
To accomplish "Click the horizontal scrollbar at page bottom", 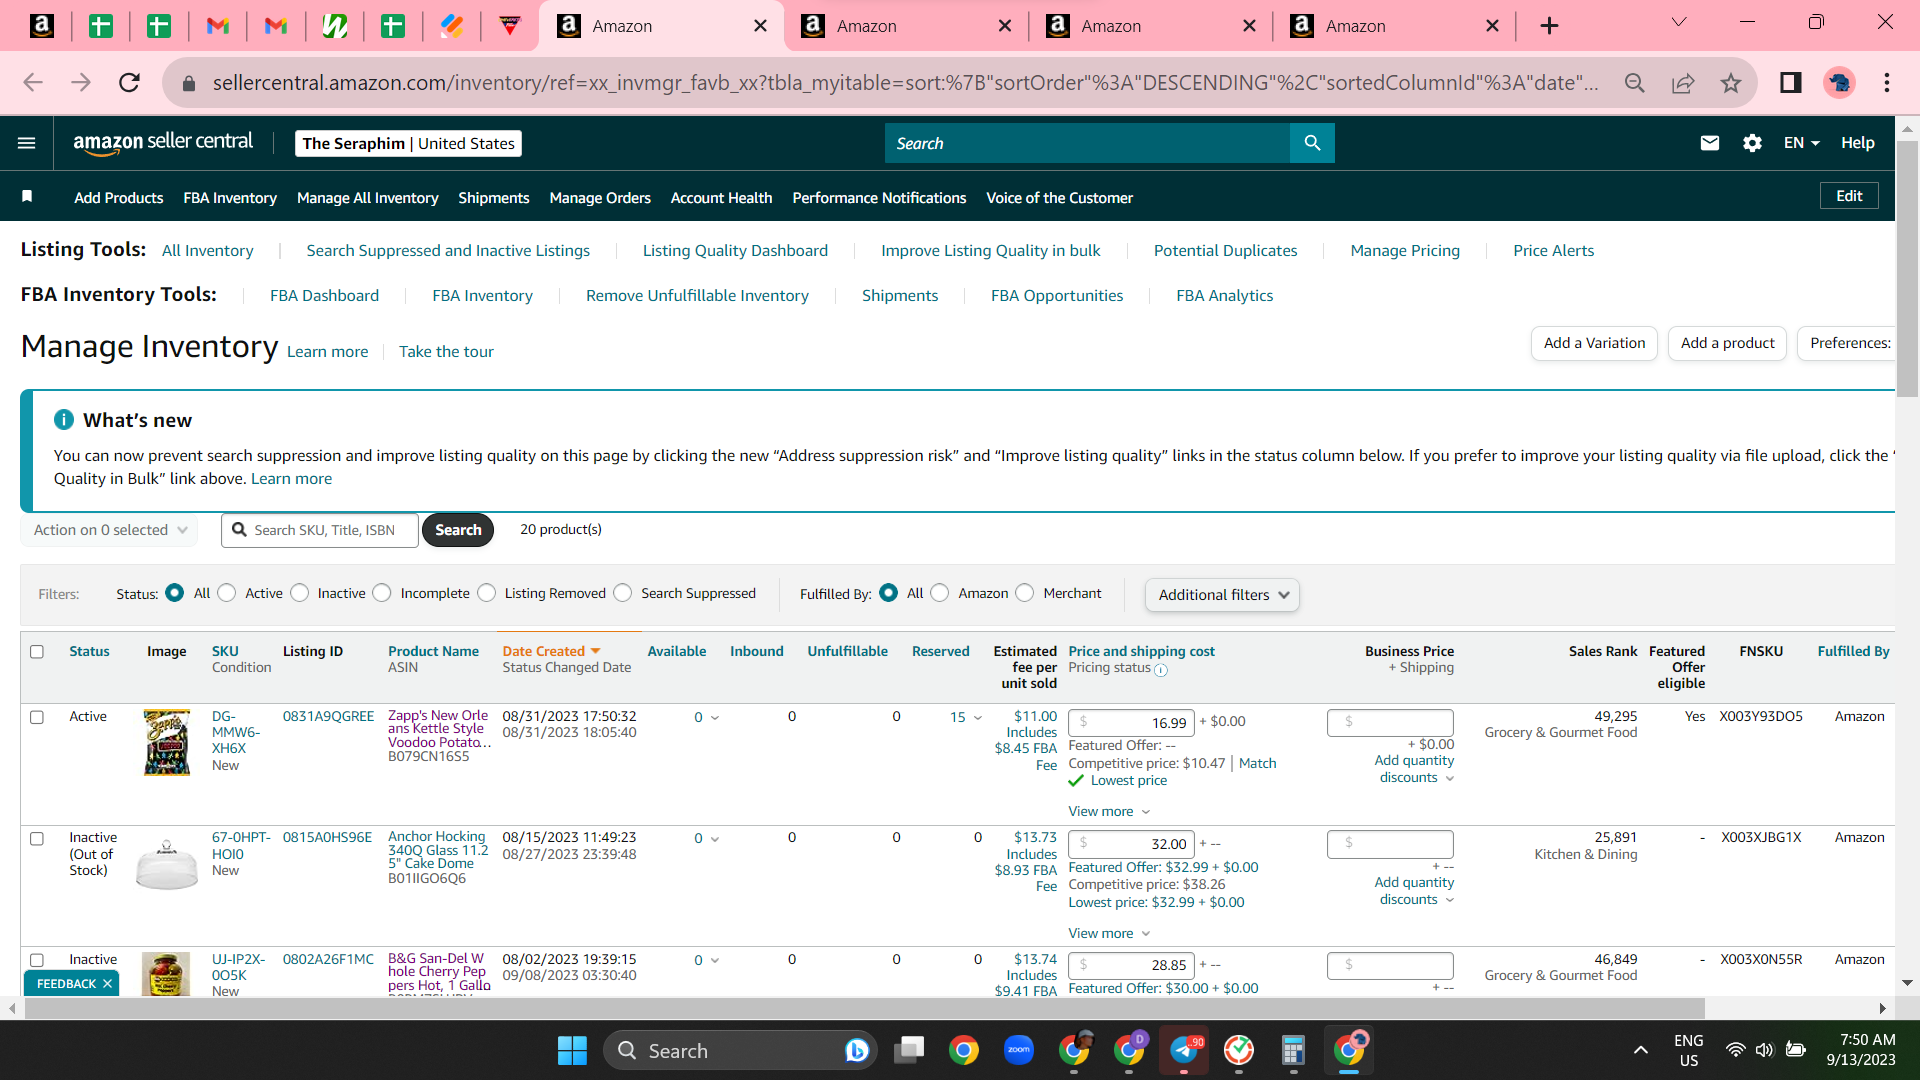I will tap(865, 1008).
